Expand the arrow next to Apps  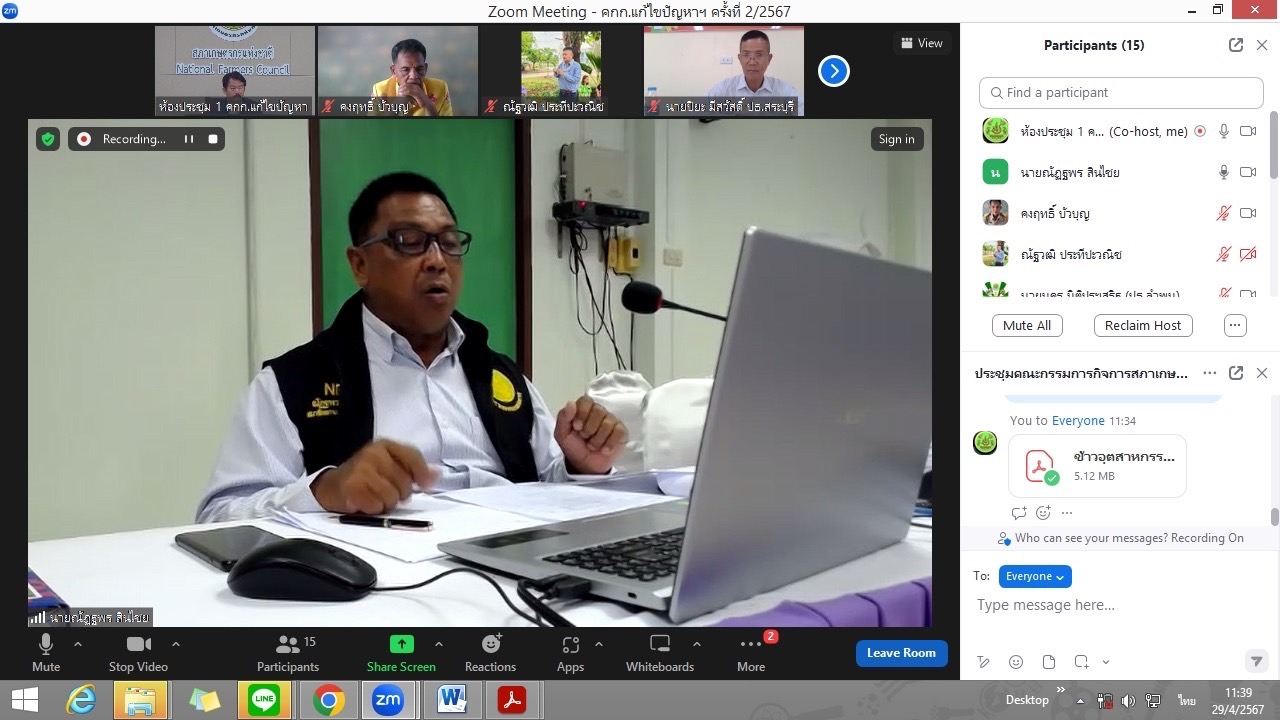pyautogui.click(x=599, y=644)
